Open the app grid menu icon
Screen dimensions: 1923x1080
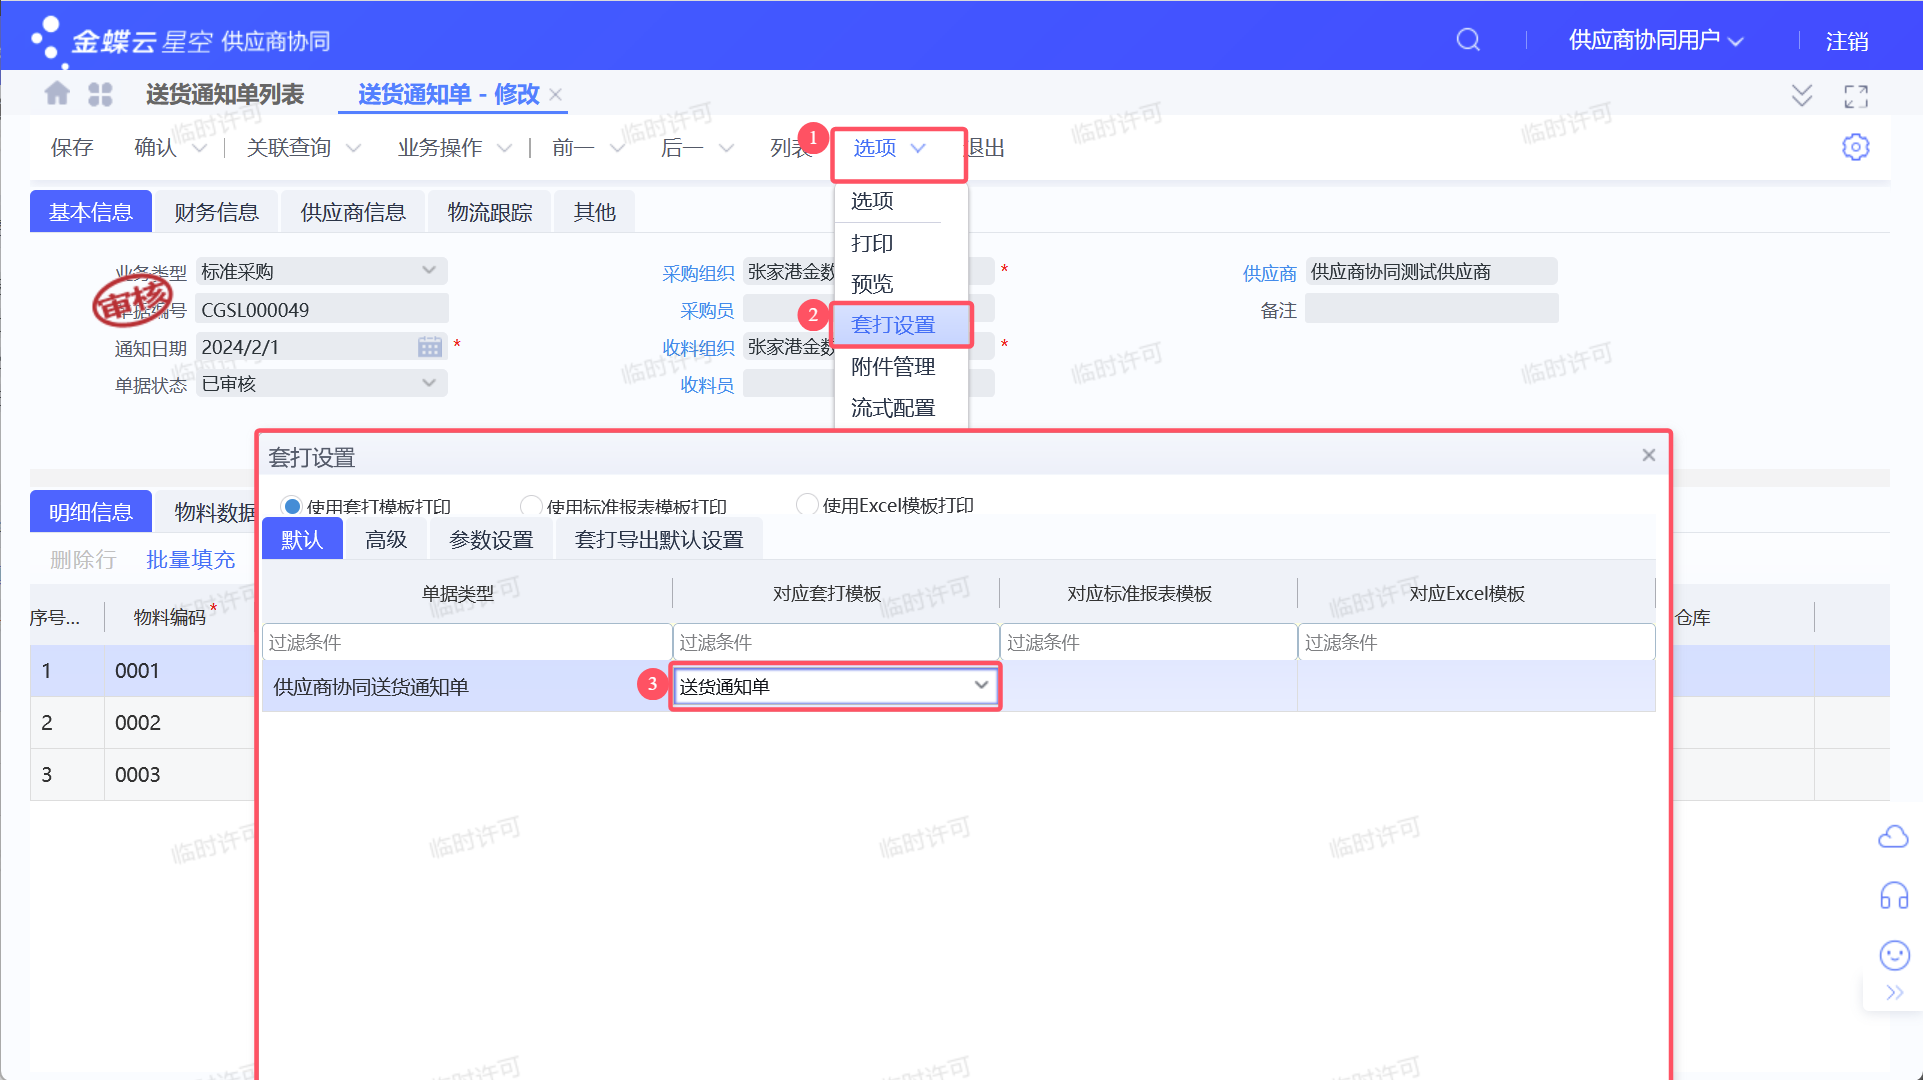tap(100, 94)
